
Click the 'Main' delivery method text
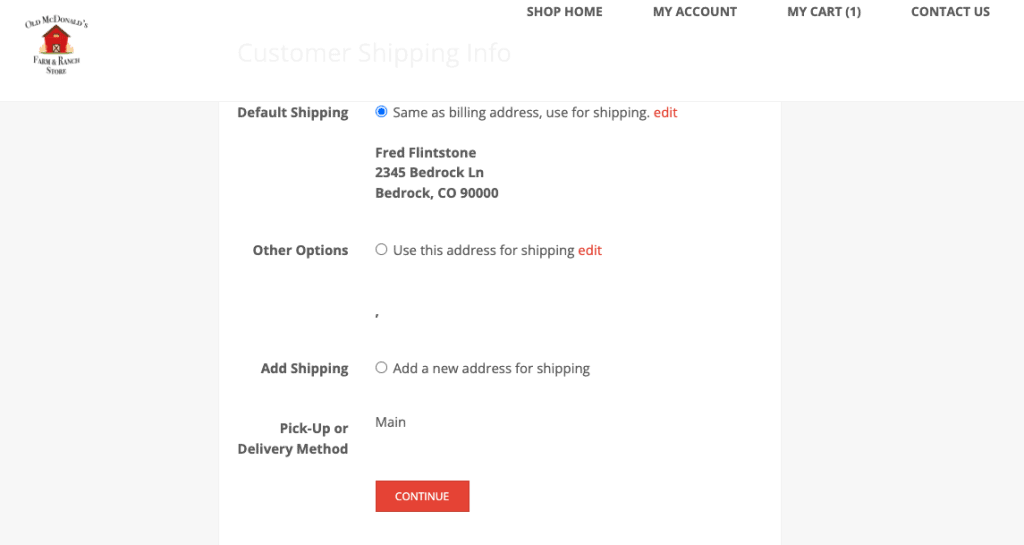pos(391,422)
